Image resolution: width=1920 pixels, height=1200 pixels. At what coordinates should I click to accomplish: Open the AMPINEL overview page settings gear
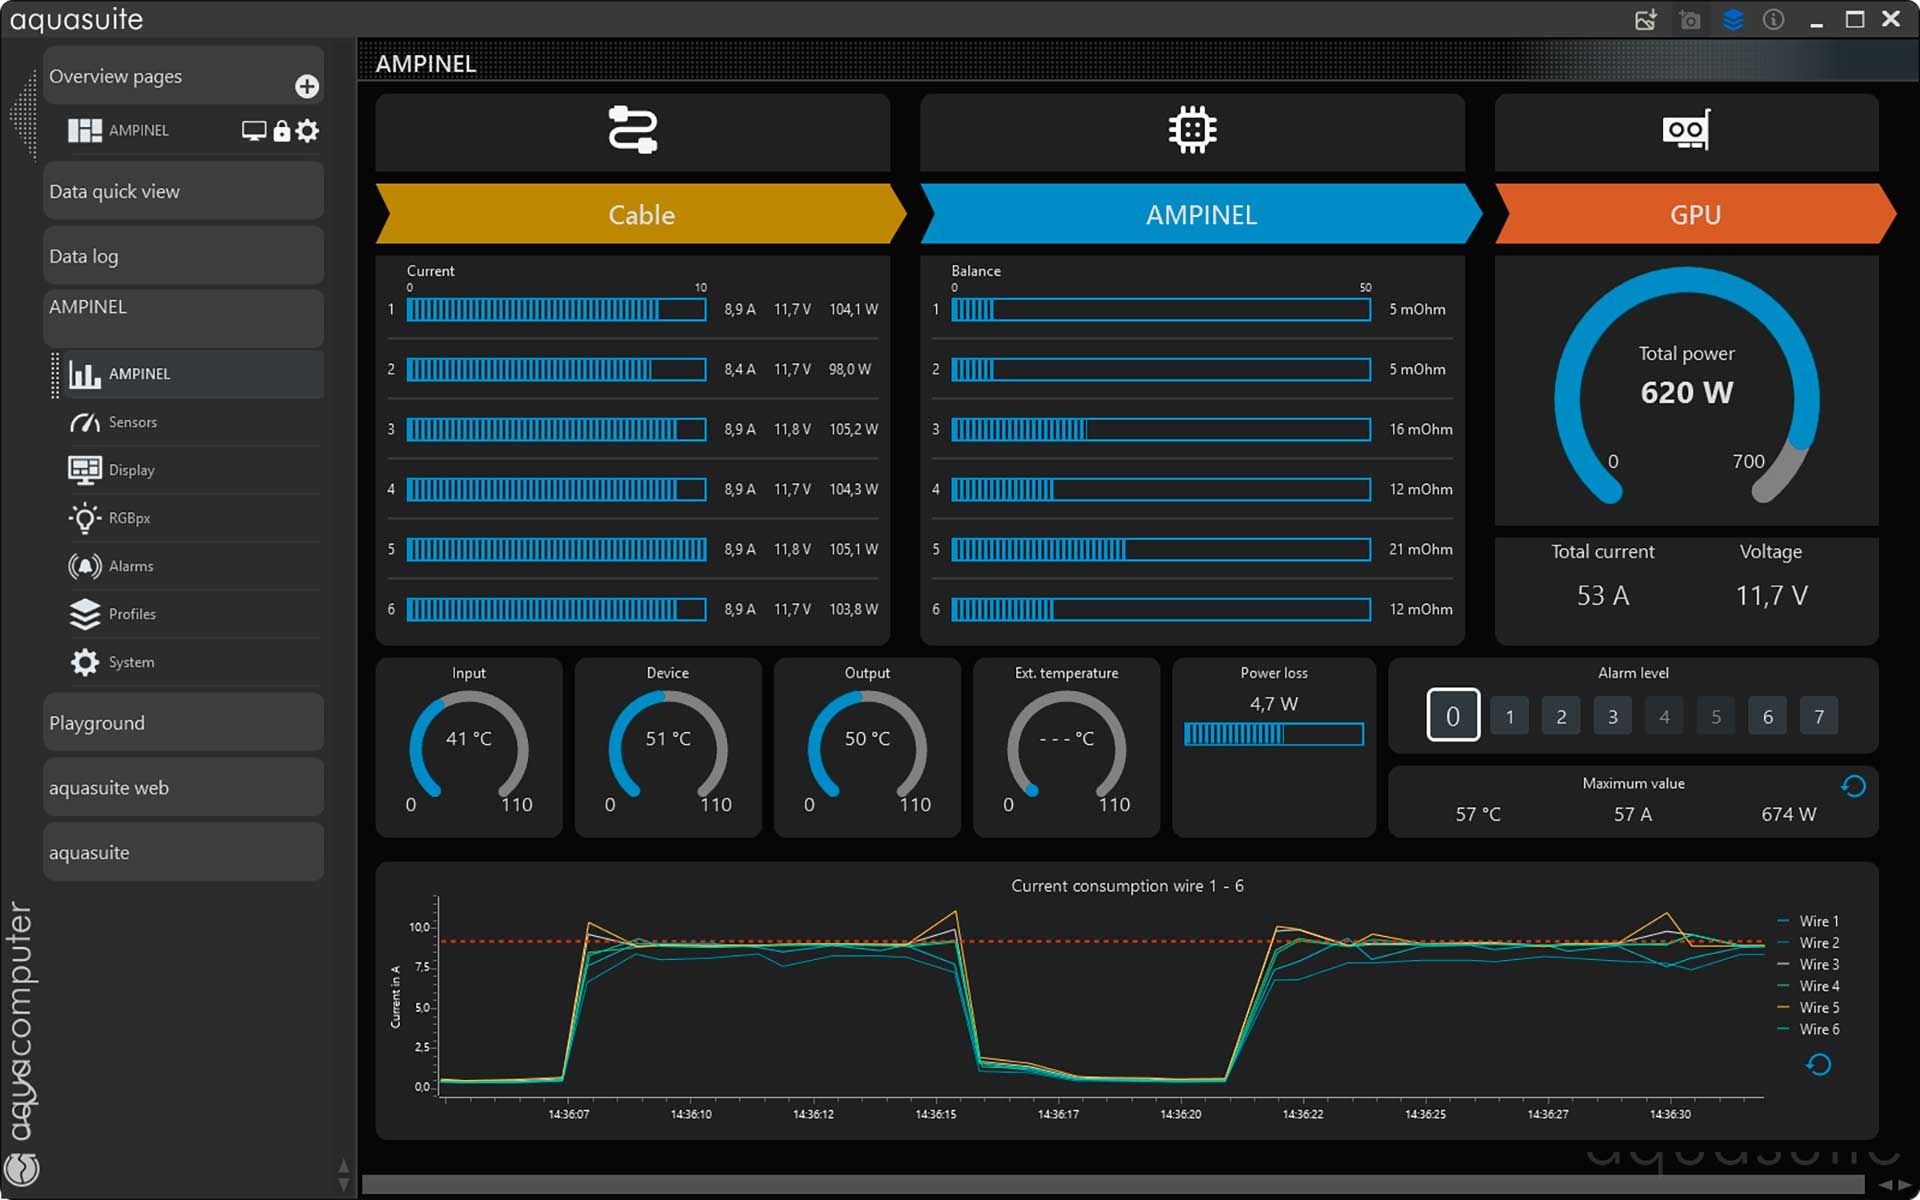[x=308, y=131]
